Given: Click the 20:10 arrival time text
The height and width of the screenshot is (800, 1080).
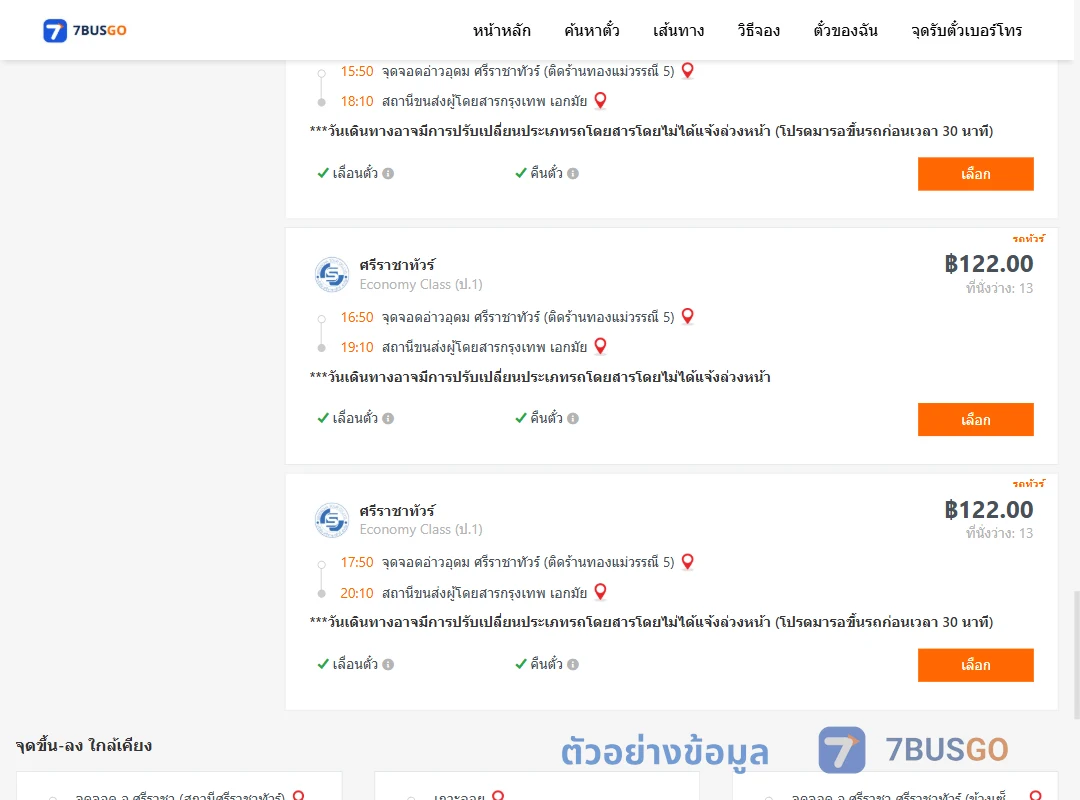Looking at the screenshot, I should coord(357,593).
